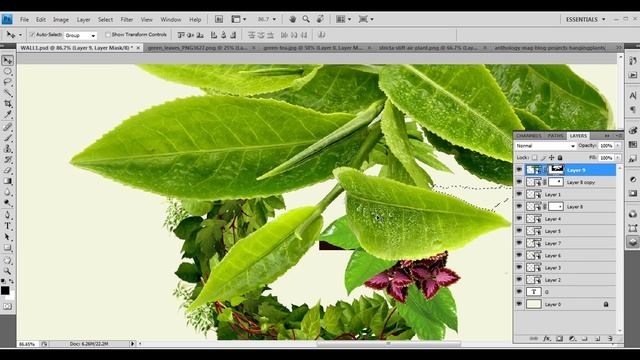Select the Horizontal Type tool
640x360 pixels.
coord(8,226)
